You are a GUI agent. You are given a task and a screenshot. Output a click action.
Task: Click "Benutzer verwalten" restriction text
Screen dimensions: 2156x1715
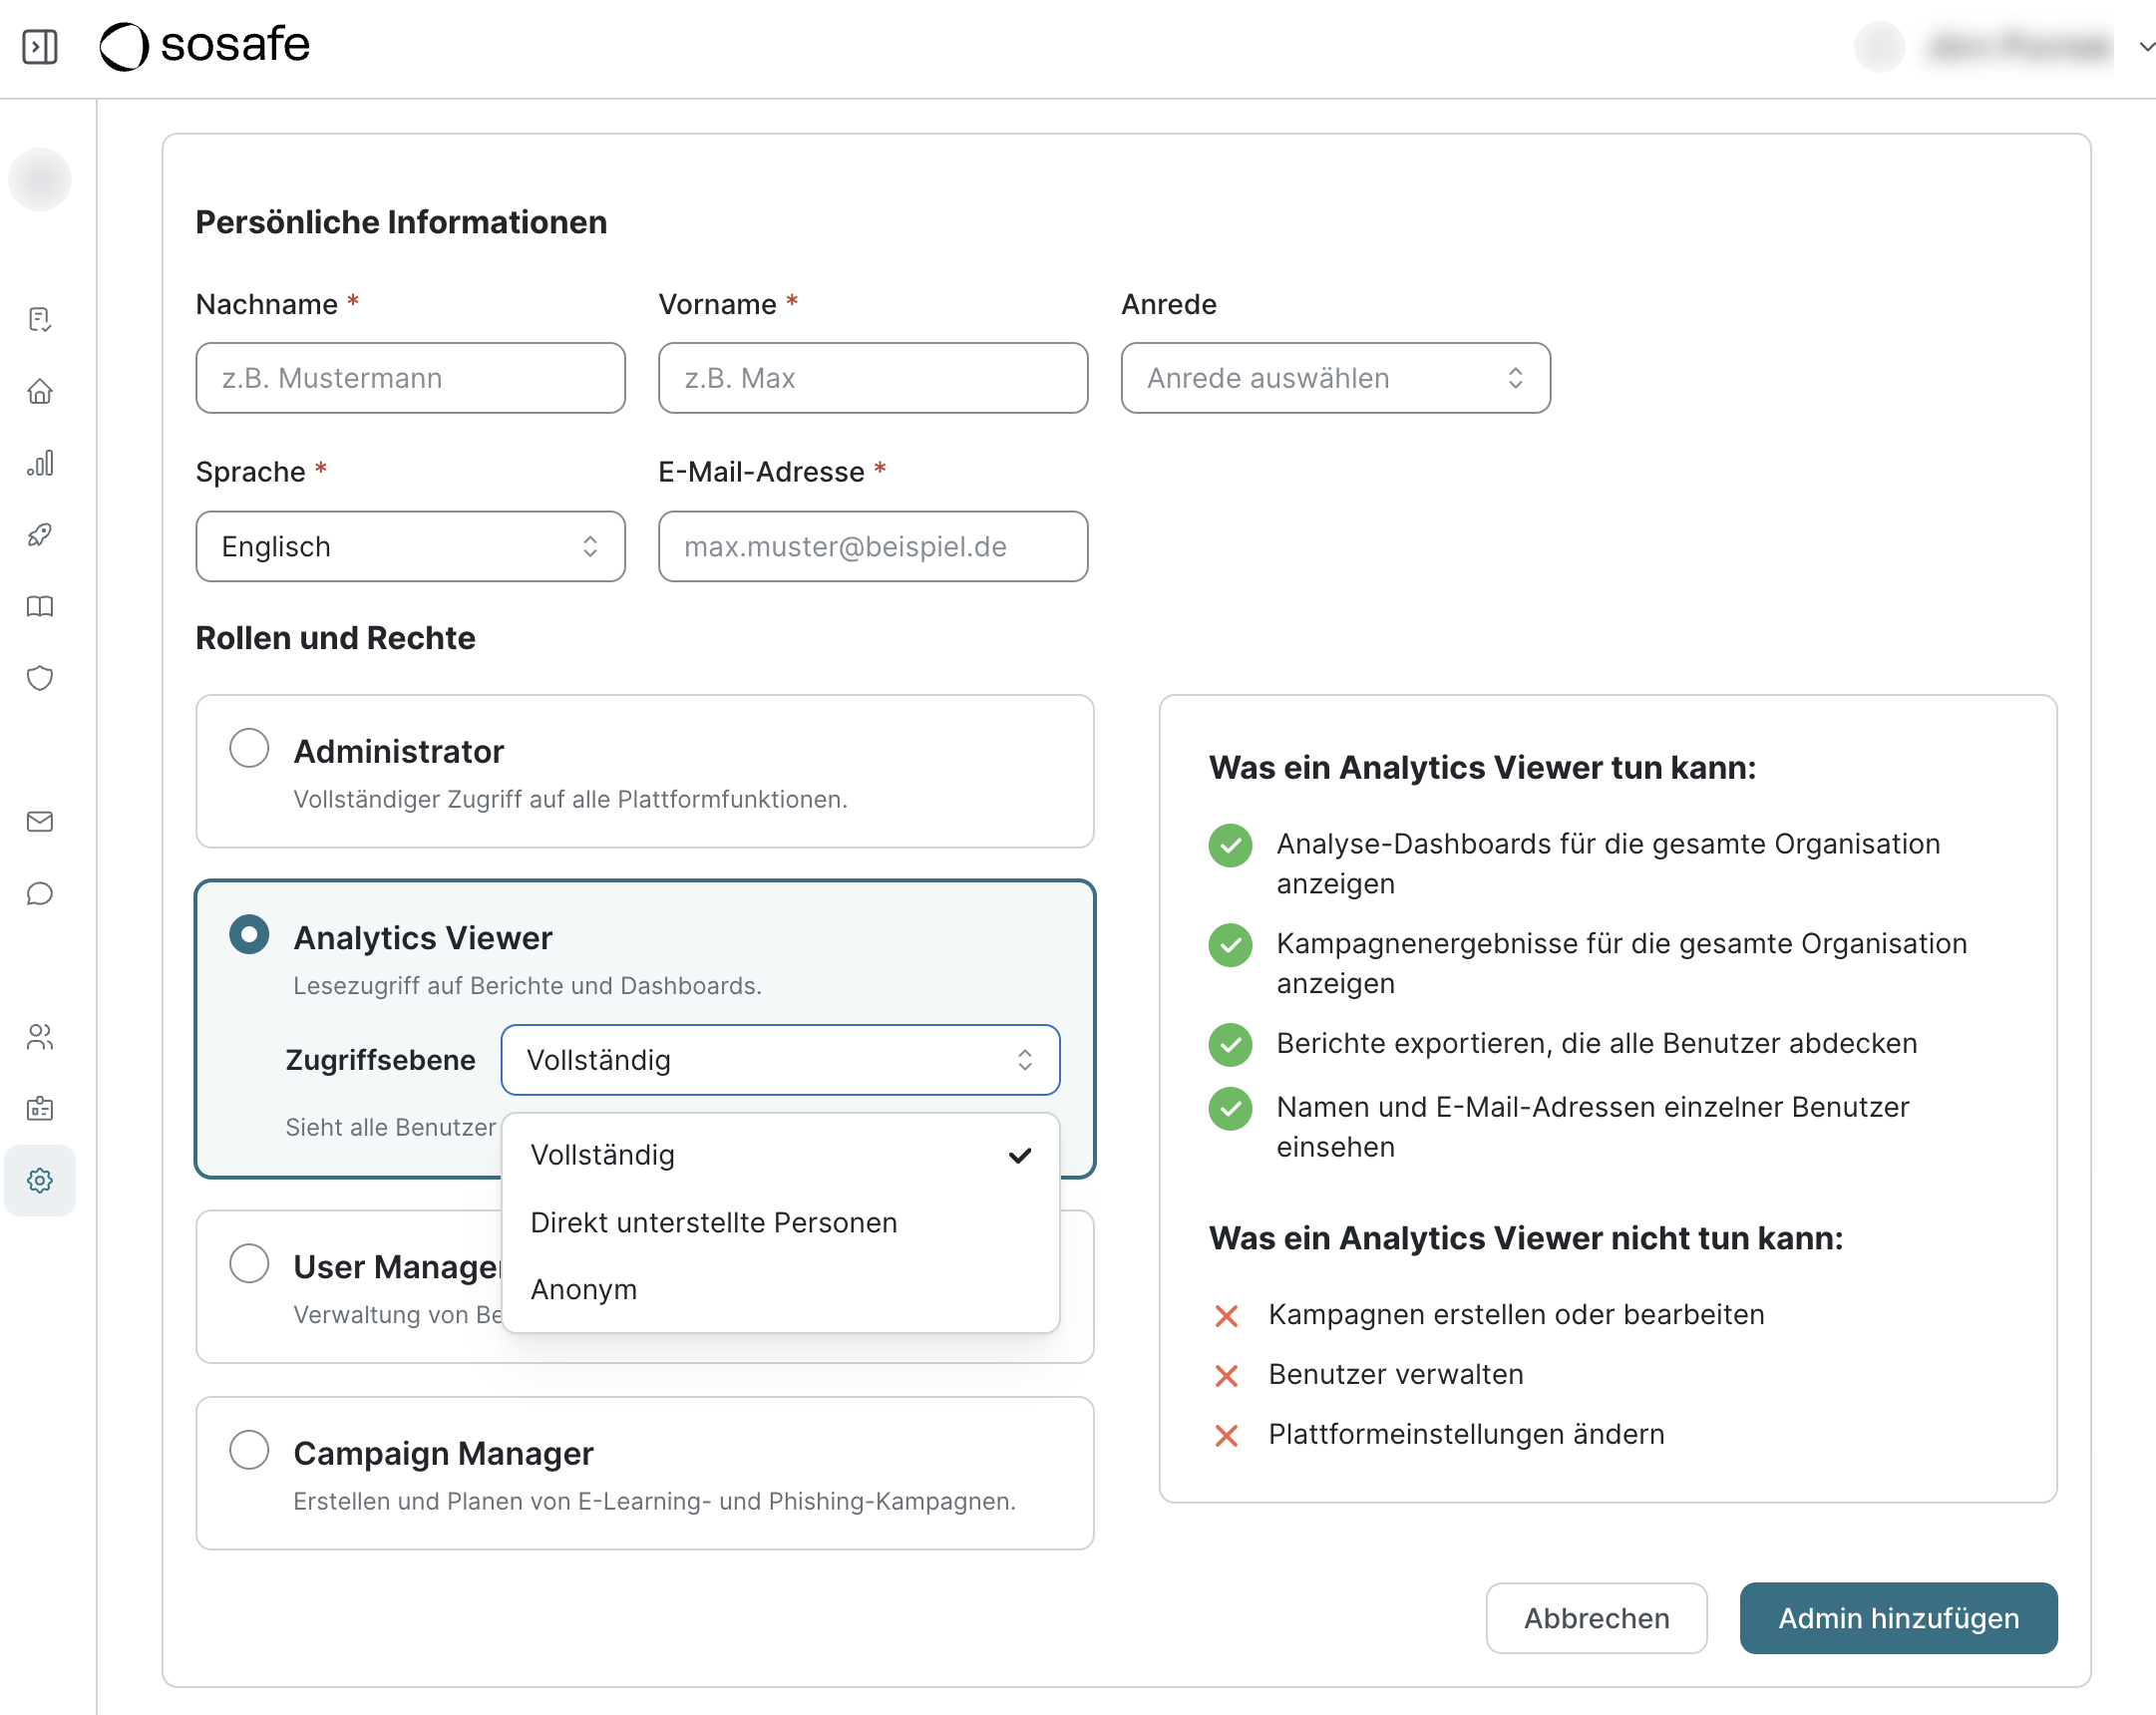1396,1375
